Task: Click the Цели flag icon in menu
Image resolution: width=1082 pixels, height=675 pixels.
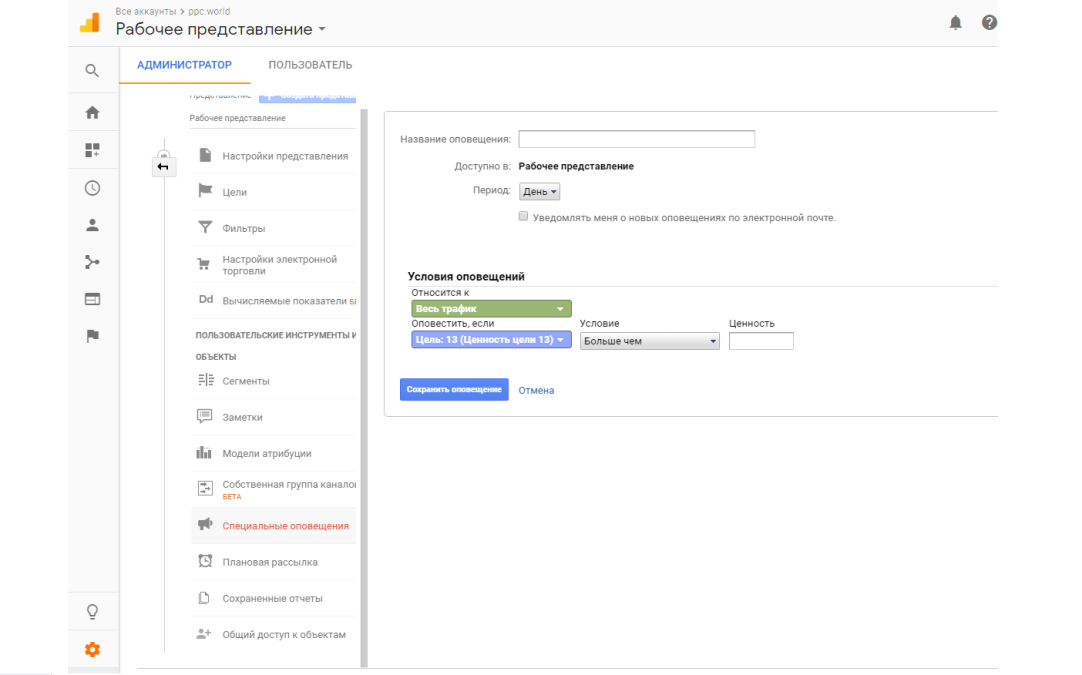Action: tap(205, 191)
